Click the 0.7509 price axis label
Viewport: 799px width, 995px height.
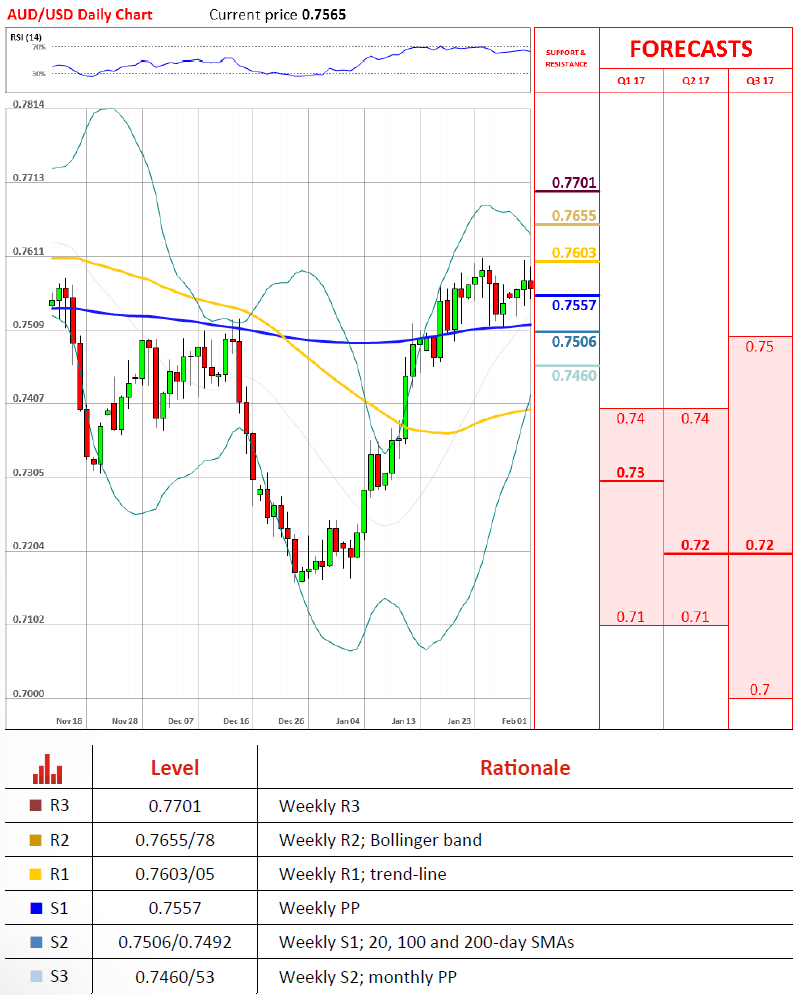[29, 325]
